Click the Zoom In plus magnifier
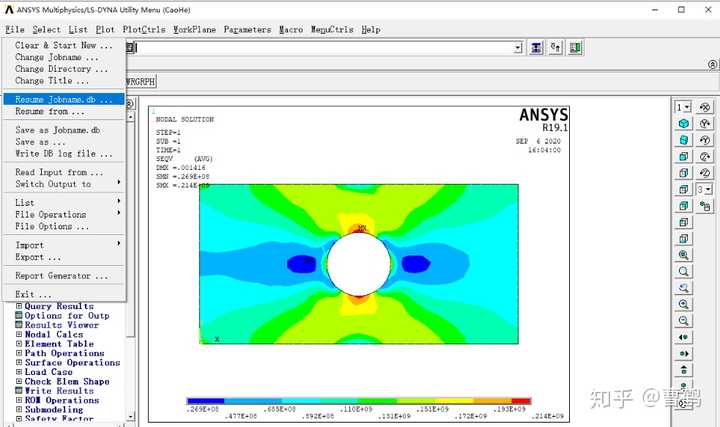 click(683, 304)
